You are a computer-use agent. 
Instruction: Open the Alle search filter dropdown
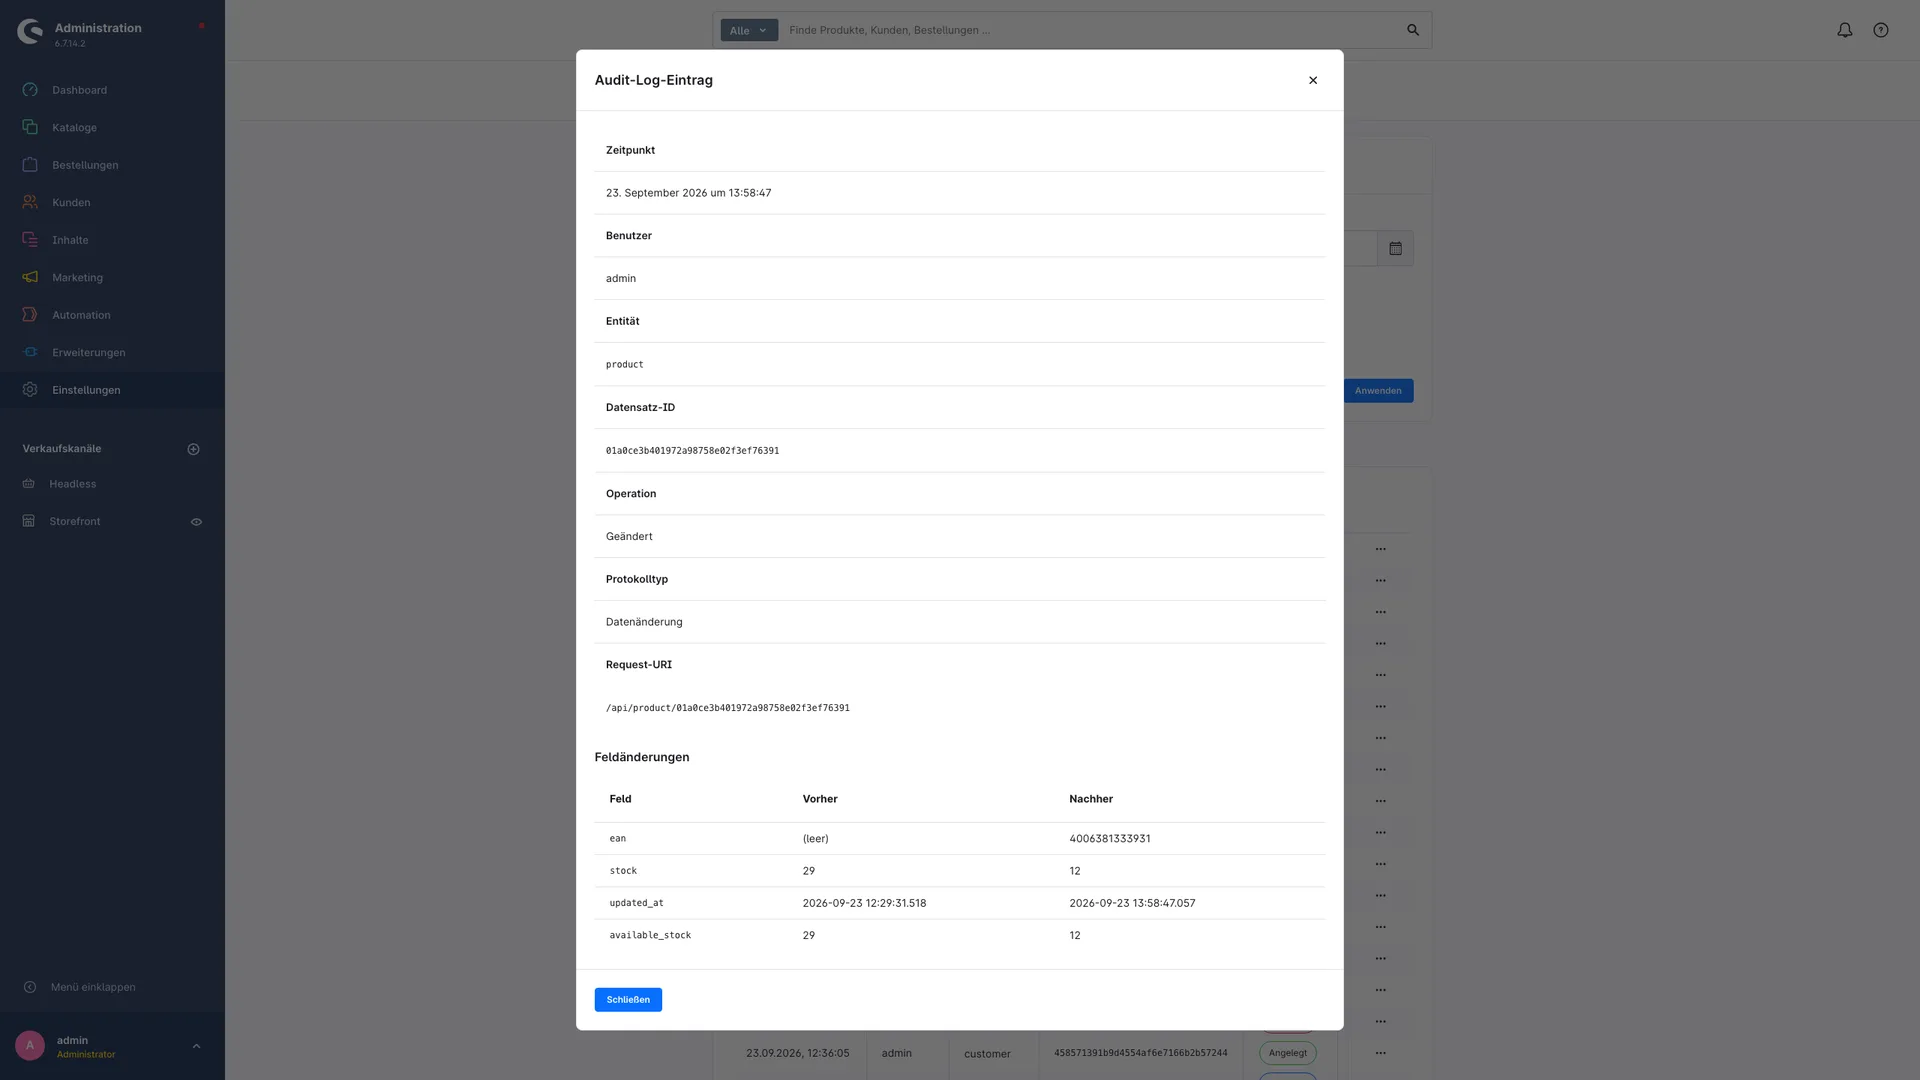pos(749,30)
